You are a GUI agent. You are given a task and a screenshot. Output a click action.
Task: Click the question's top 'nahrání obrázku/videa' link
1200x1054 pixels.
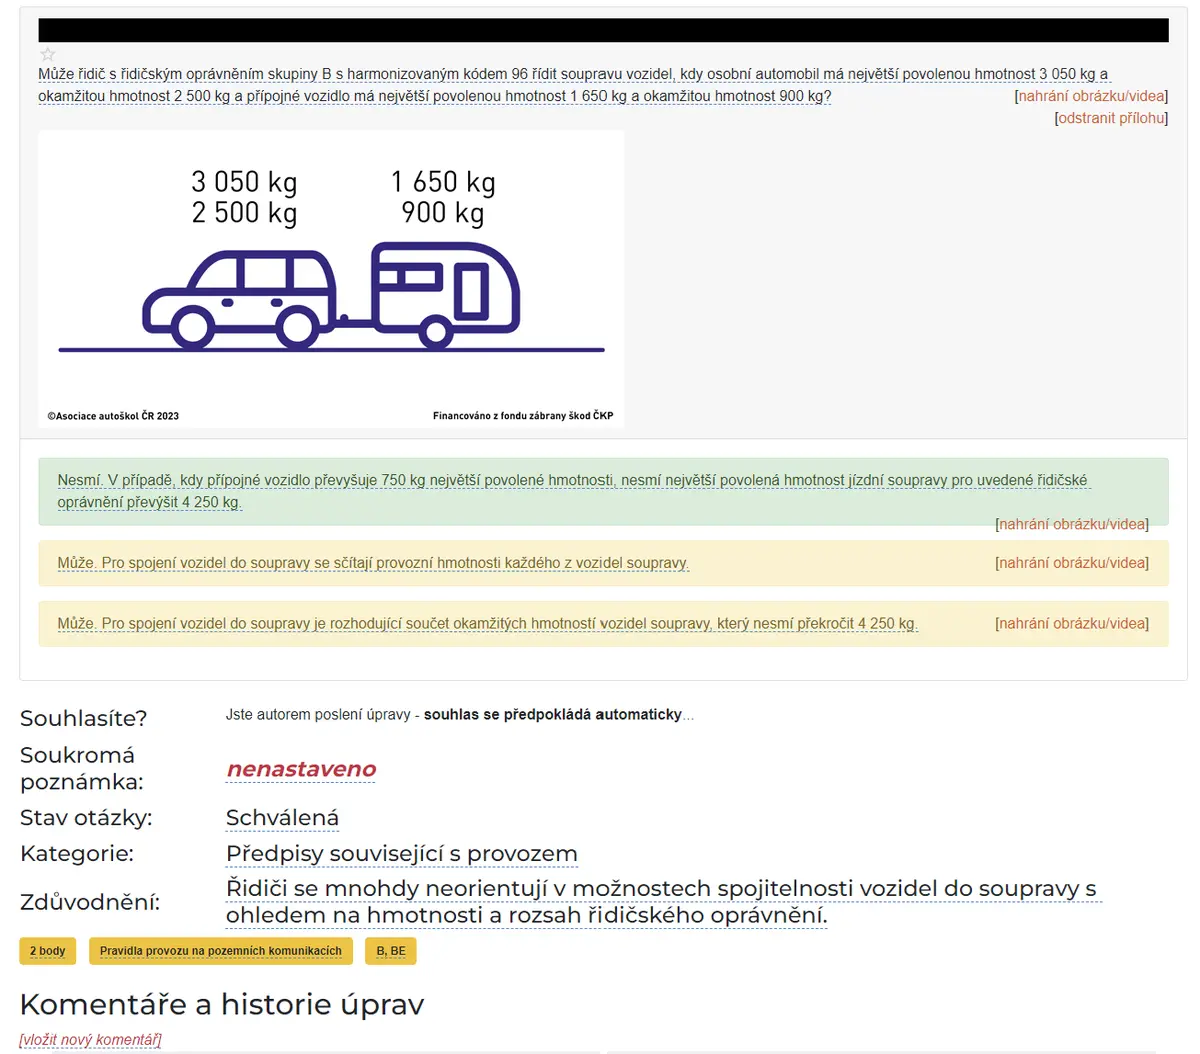[x=1091, y=96]
